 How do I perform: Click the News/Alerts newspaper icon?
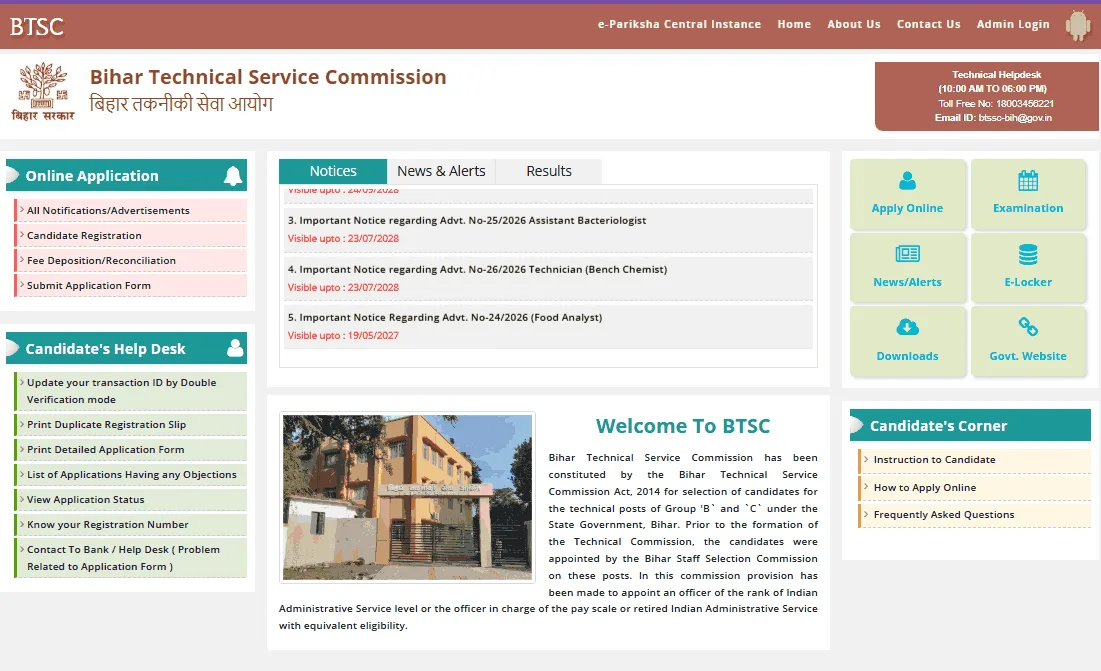(x=907, y=253)
